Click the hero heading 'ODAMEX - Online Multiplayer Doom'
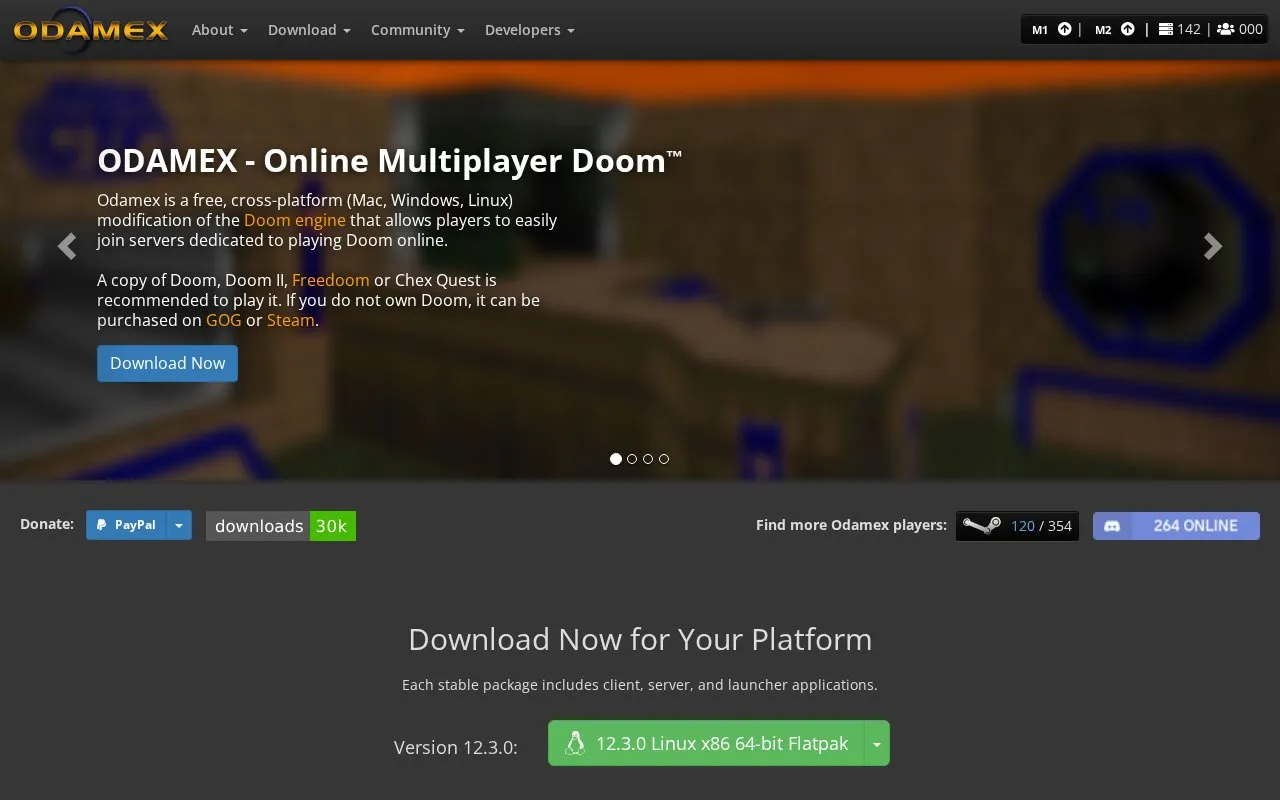The width and height of the screenshot is (1280, 800). coord(390,160)
